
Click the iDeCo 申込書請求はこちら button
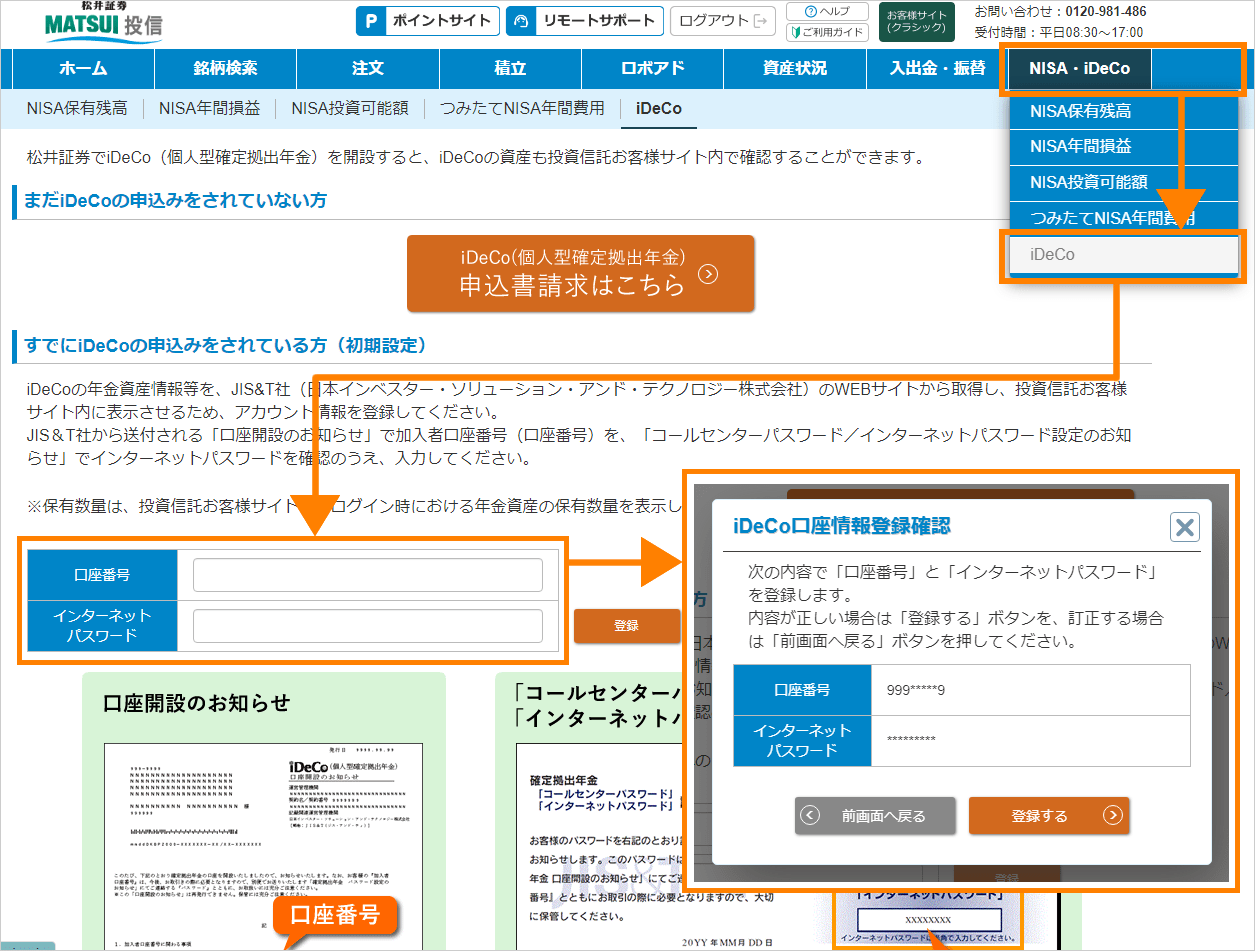pyautogui.click(x=580, y=273)
